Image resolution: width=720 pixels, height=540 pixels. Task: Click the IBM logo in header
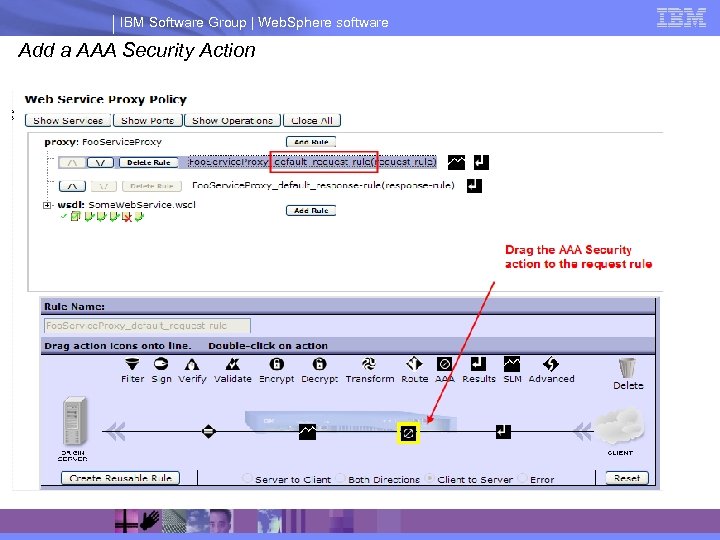point(681,17)
